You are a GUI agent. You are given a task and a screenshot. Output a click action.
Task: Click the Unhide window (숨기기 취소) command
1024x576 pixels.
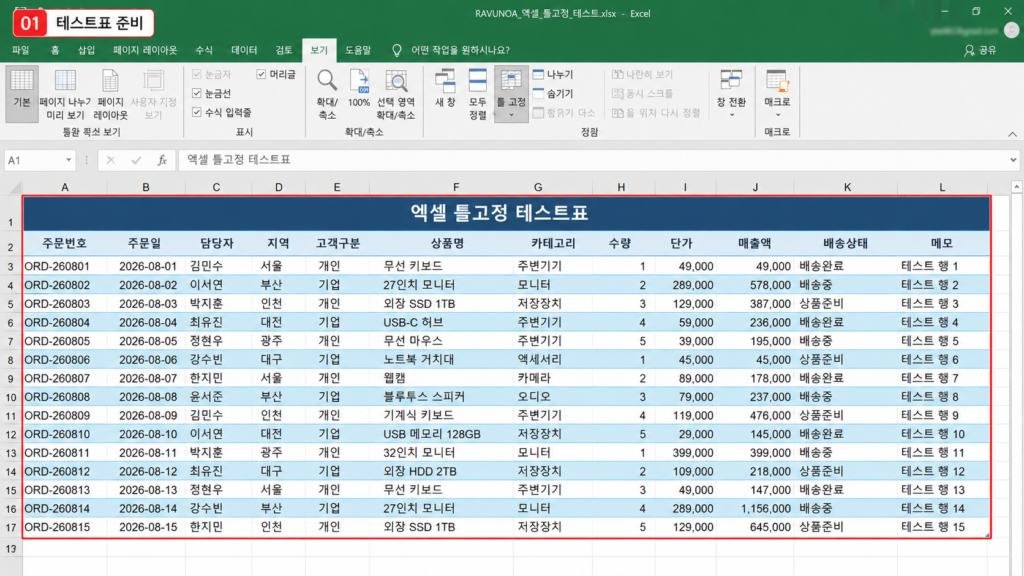click(565, 112)
